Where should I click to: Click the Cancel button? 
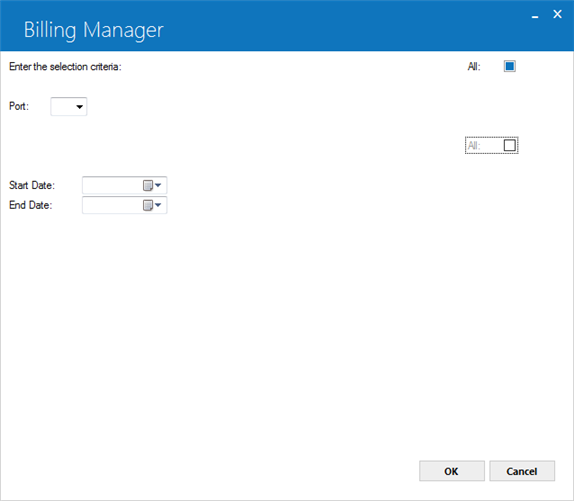522,471
